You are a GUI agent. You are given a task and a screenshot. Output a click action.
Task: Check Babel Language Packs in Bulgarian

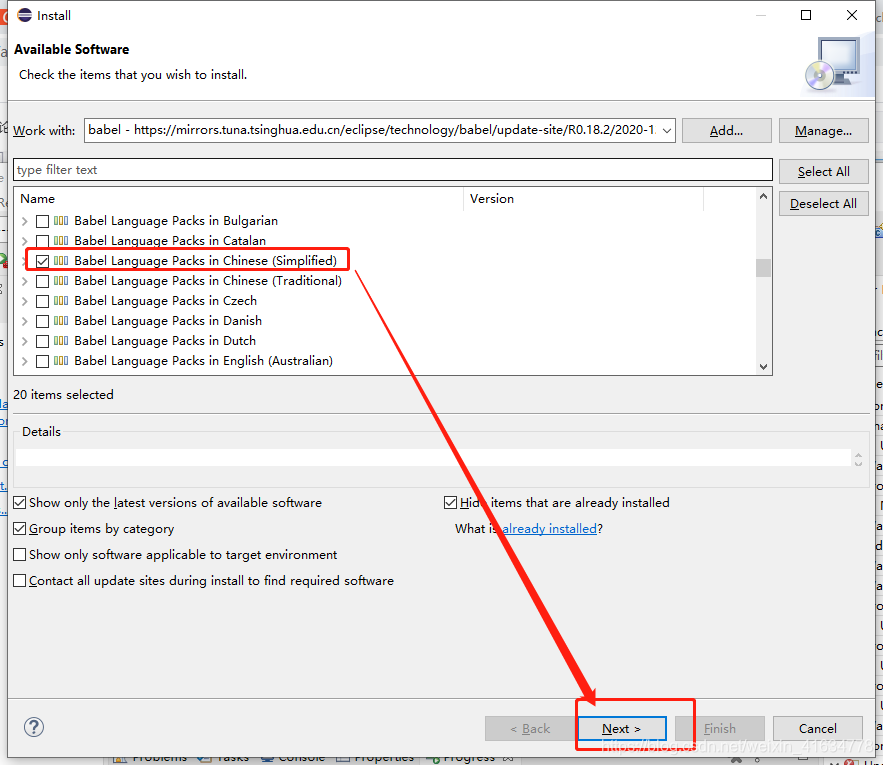pos(42,221)
